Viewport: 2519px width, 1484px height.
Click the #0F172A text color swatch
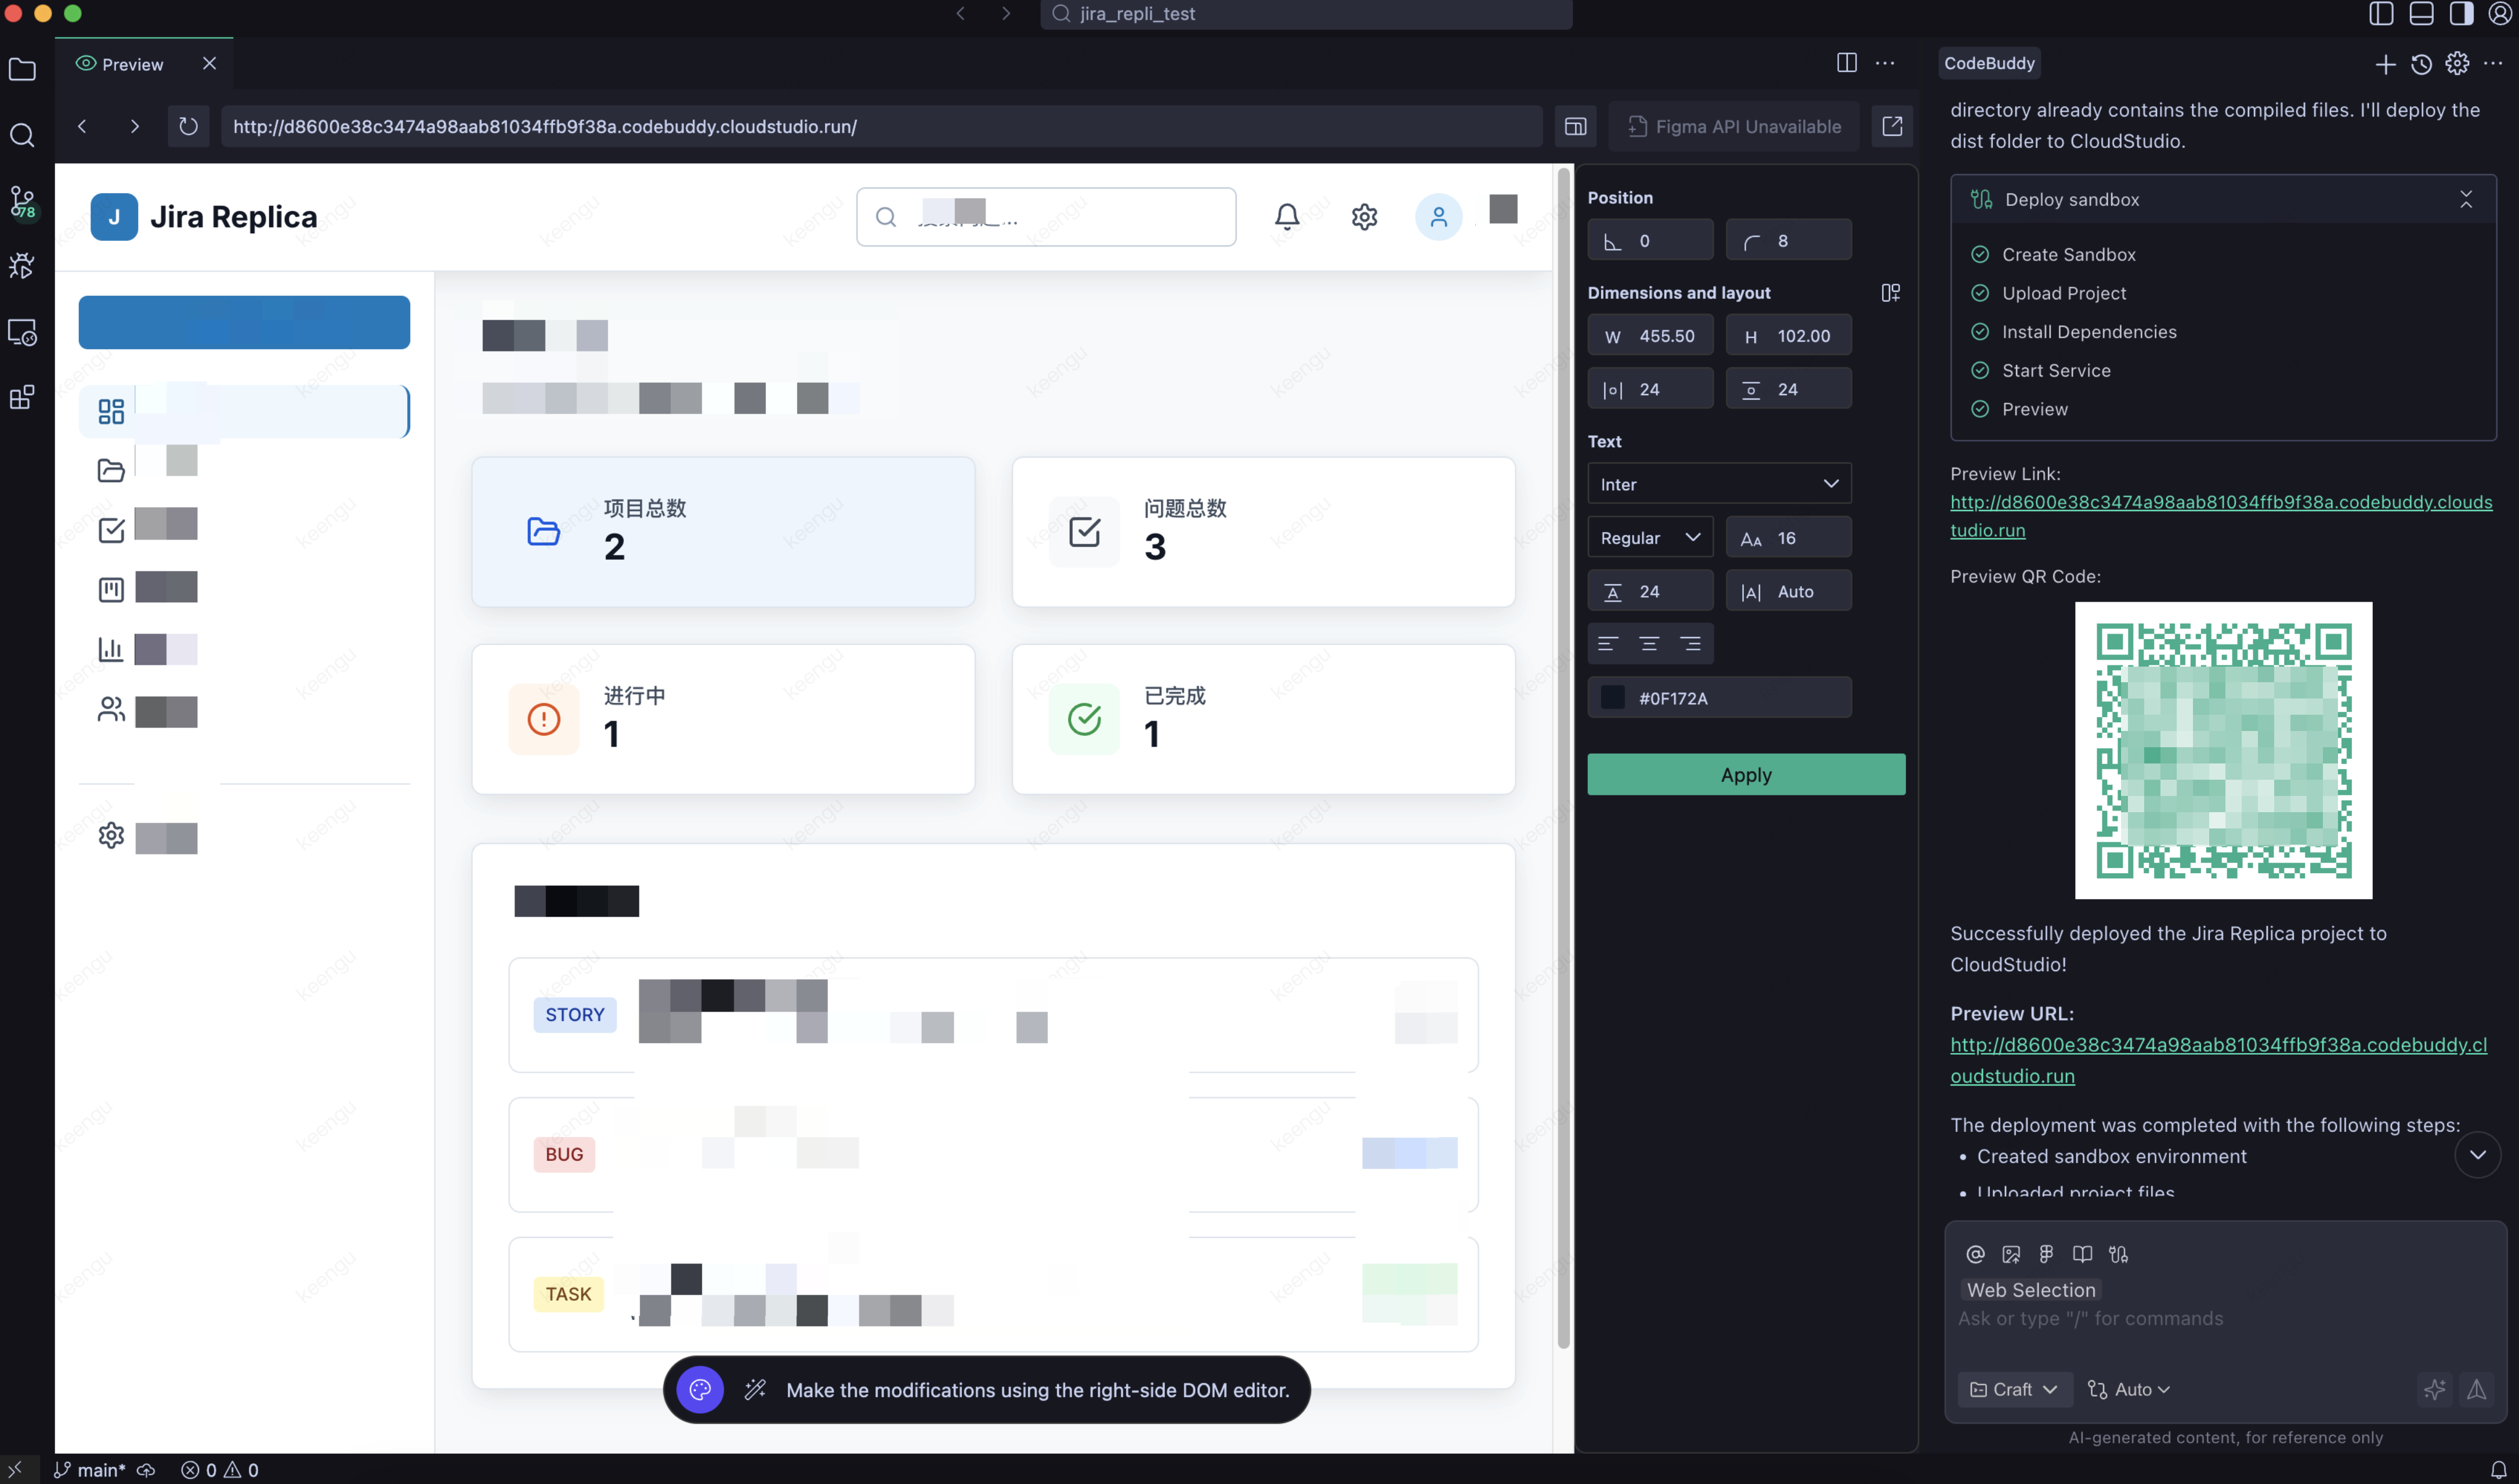(x=1612, y=698)
